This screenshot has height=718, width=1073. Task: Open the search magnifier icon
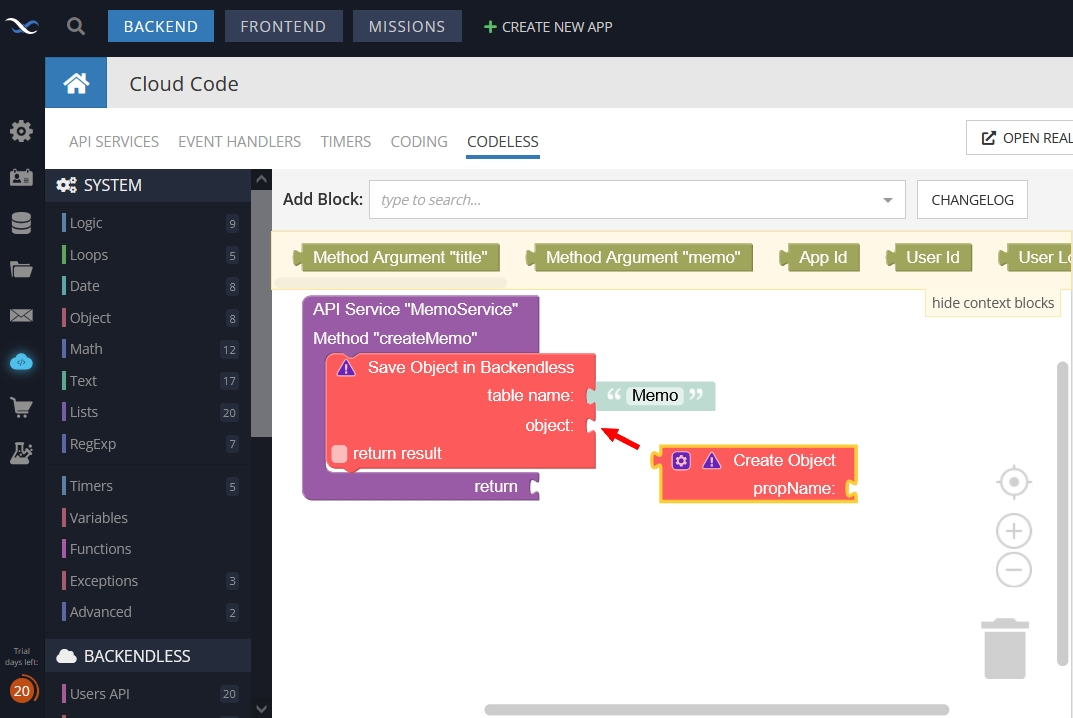click(x=76, y=27)
